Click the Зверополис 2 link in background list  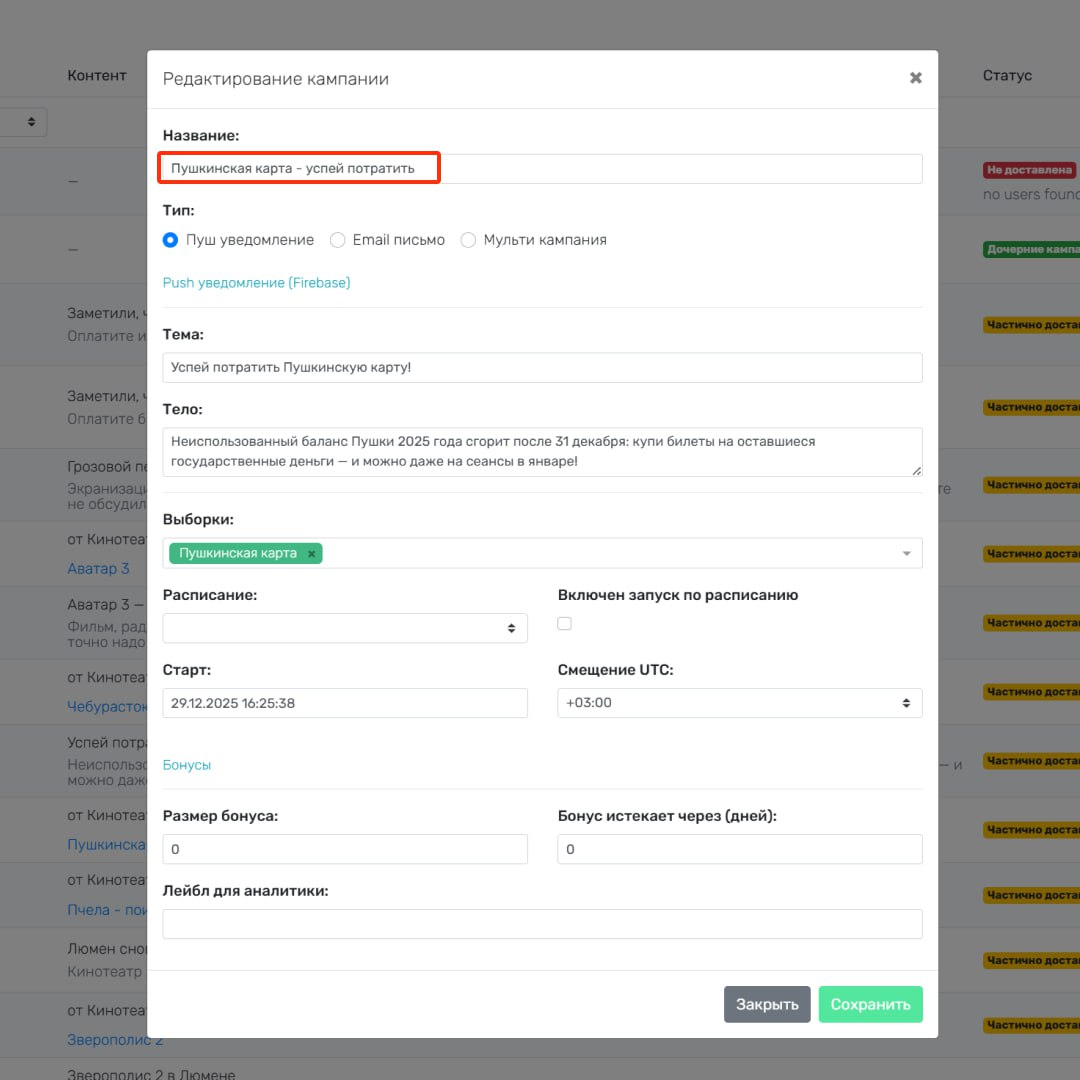(115, 1040)
